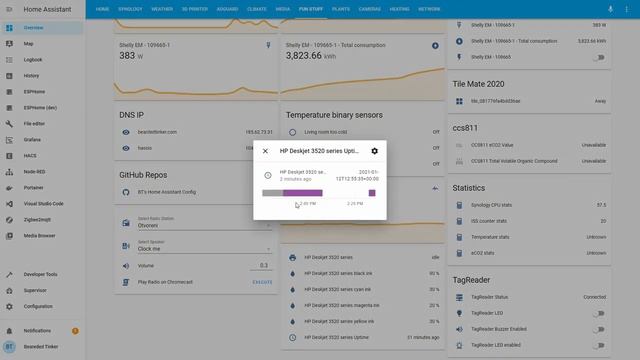Open Media Browser in sidebar
This screenshot has width=640, height=360.
coord(42,236)
